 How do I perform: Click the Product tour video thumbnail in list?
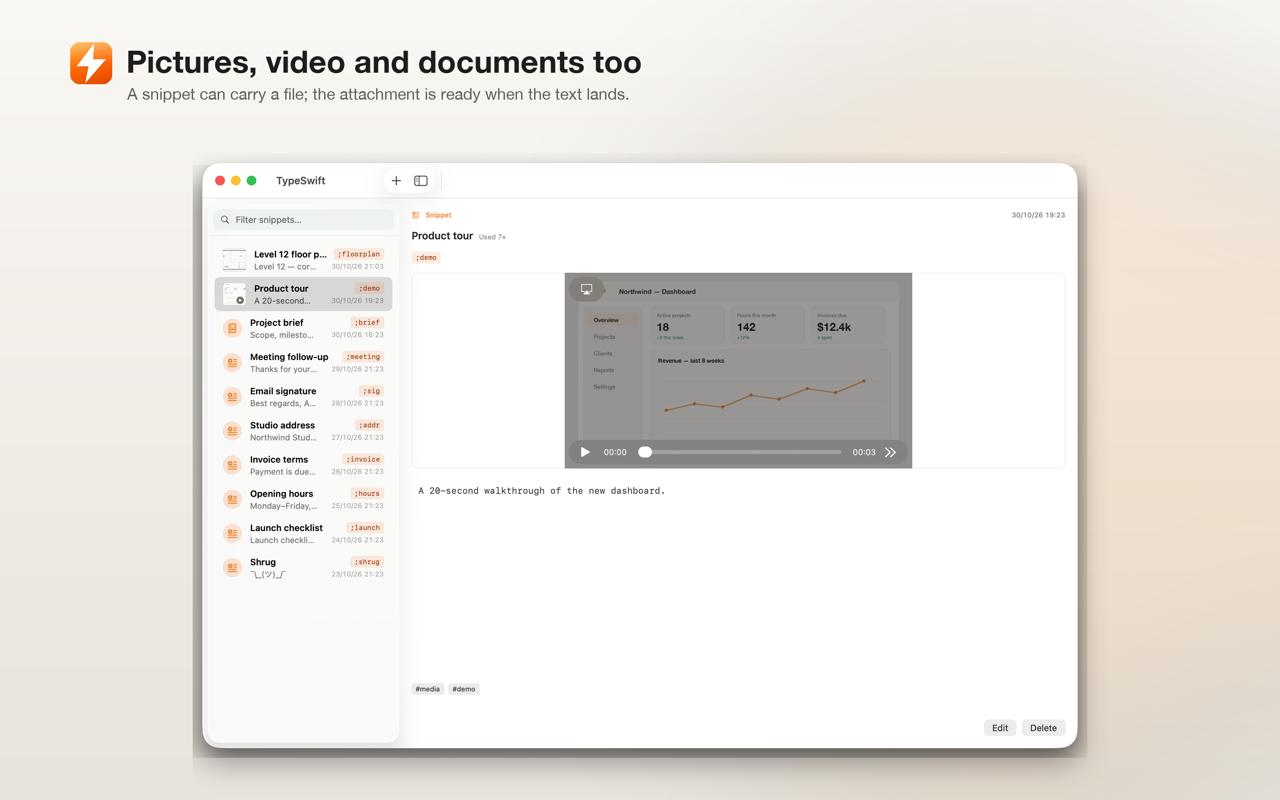234,294
